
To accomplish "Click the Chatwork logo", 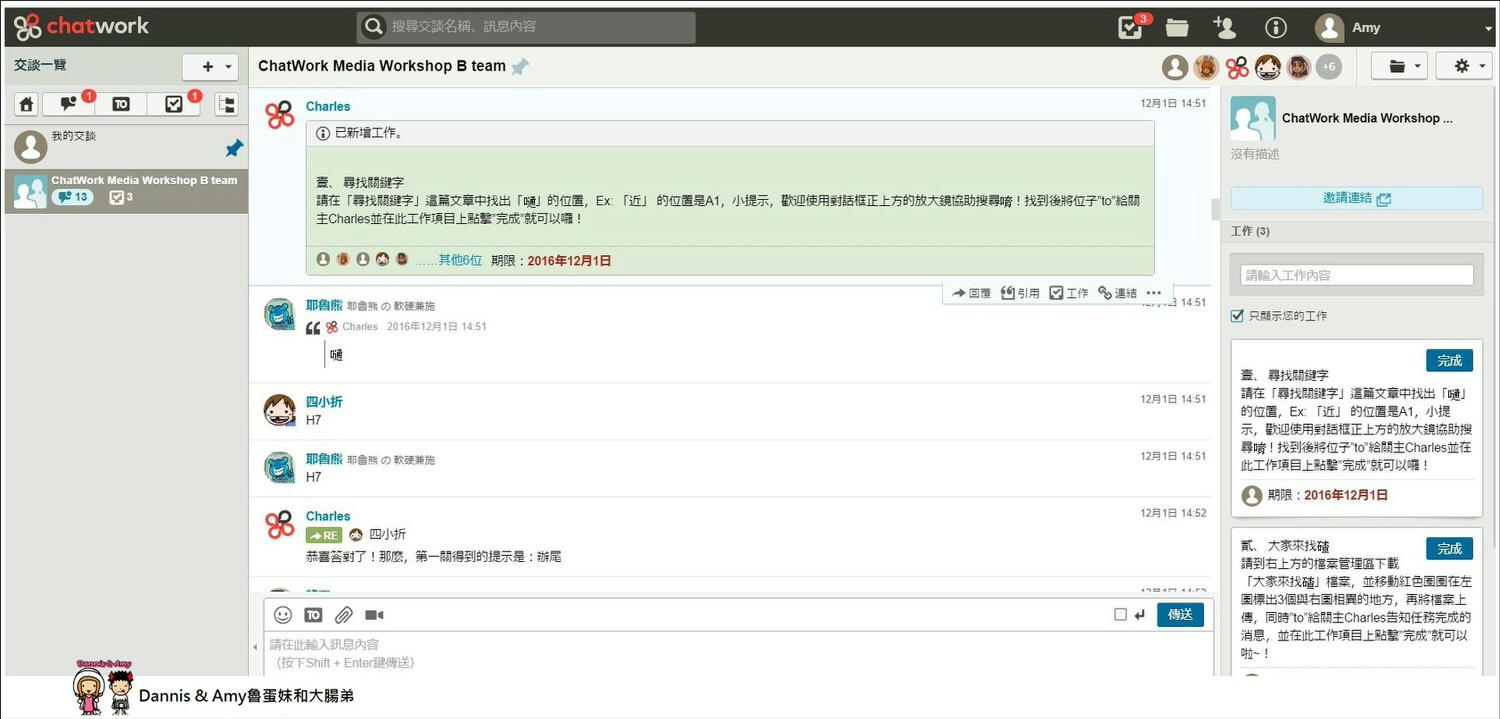I will tap(82, 26).
